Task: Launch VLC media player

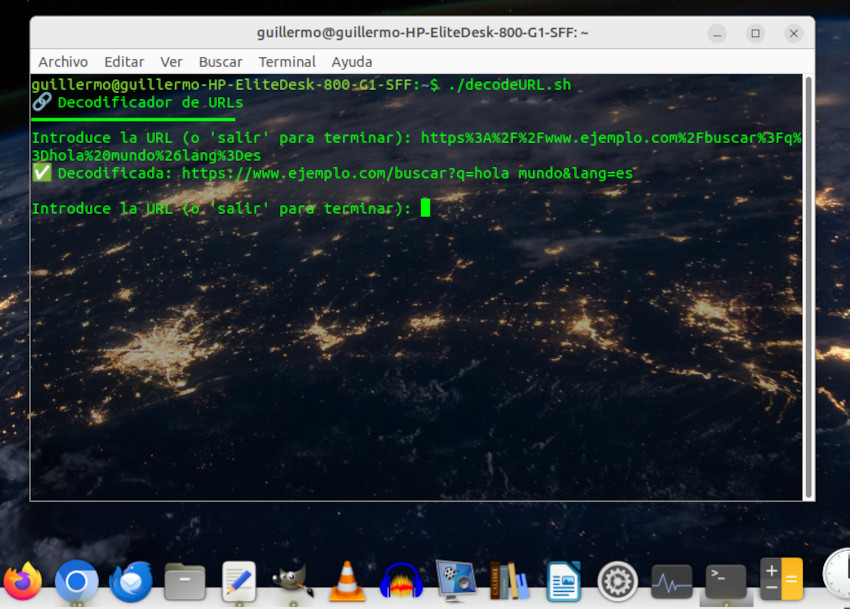Action: (x=347, y=581)
